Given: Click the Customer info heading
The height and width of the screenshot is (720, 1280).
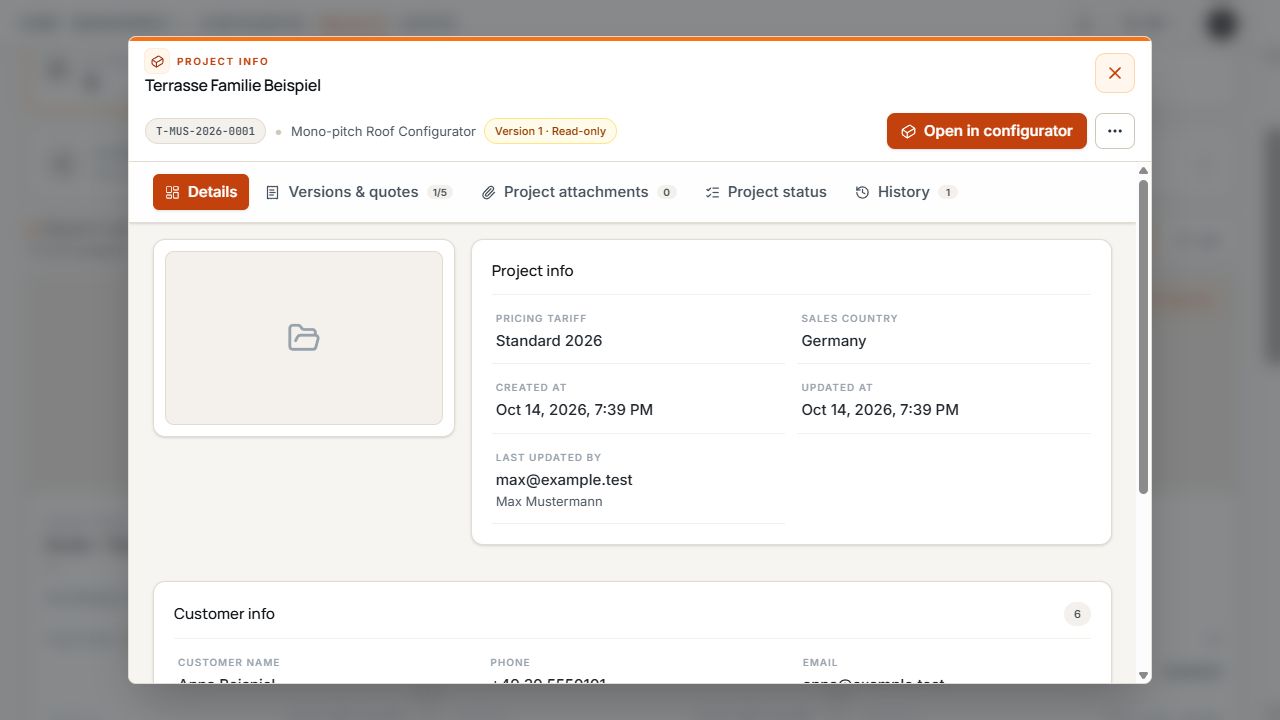Looking at the screenshot, I should click(x=224, y=614).
